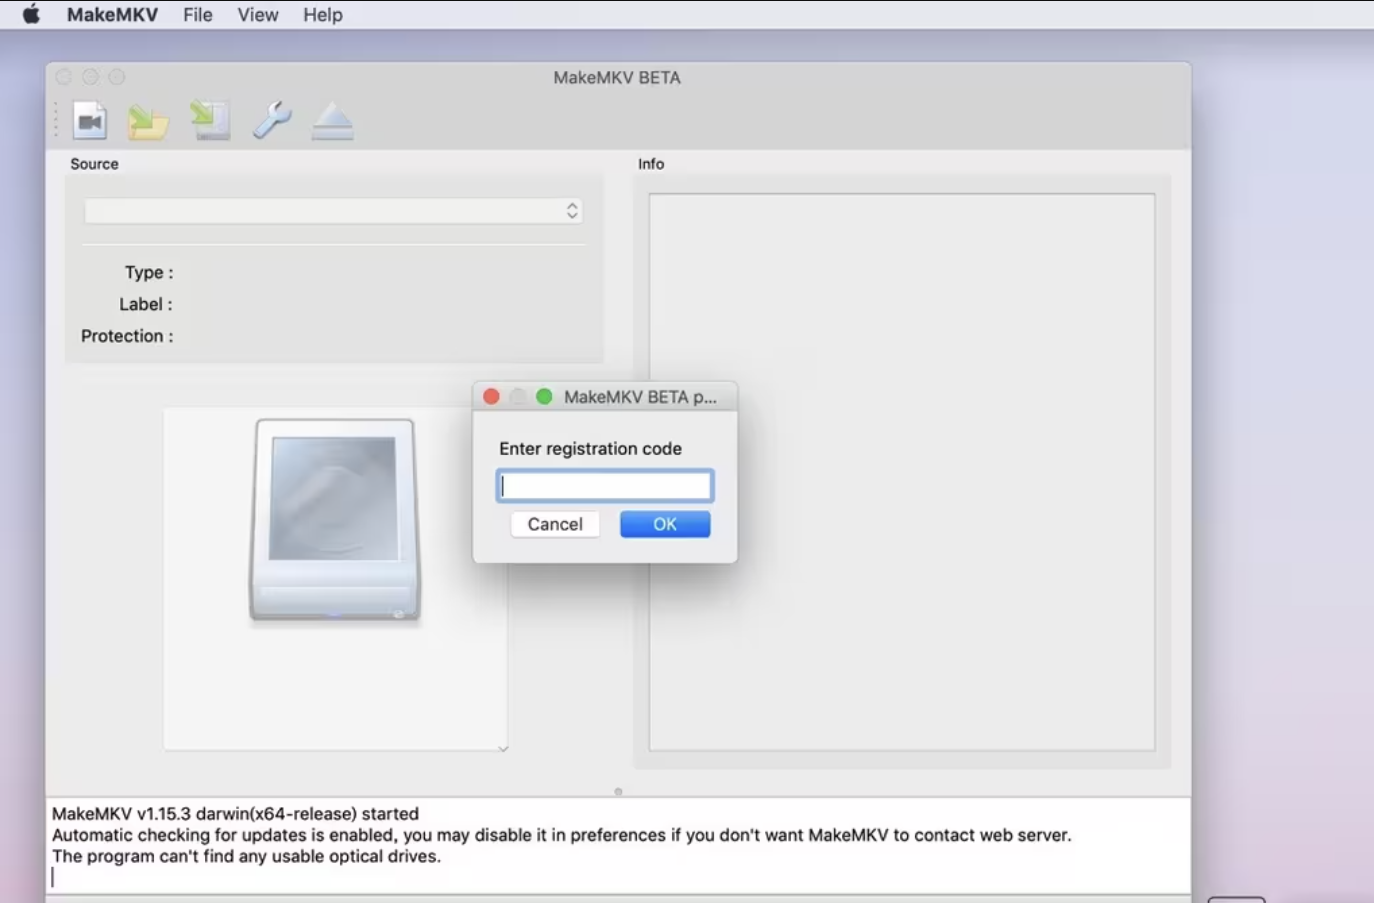Click green zoom button of registration dialog
Image resolution: width=1374 pixels, height=903 pixels.
pos(544,397)
